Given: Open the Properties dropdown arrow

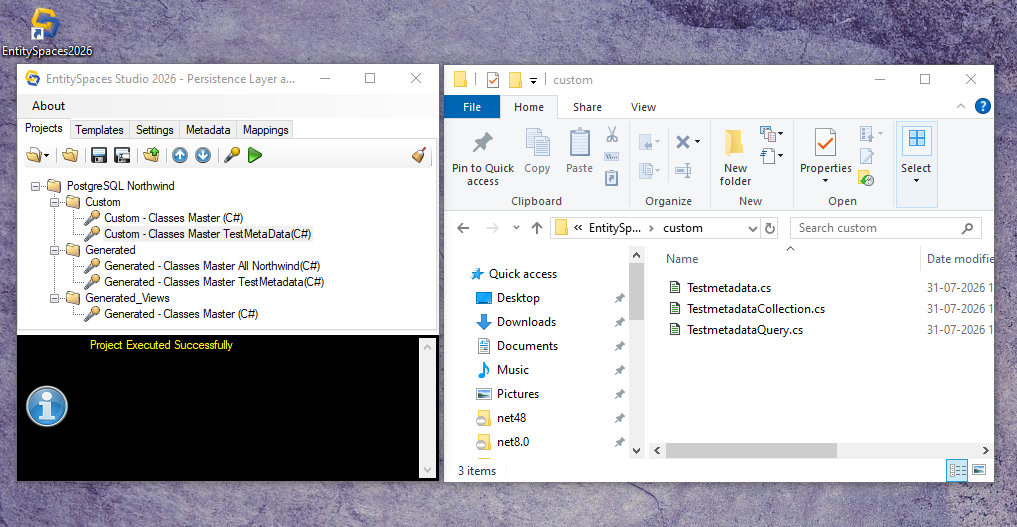Looking at the screenshot, I should click(x=826, y=181).
